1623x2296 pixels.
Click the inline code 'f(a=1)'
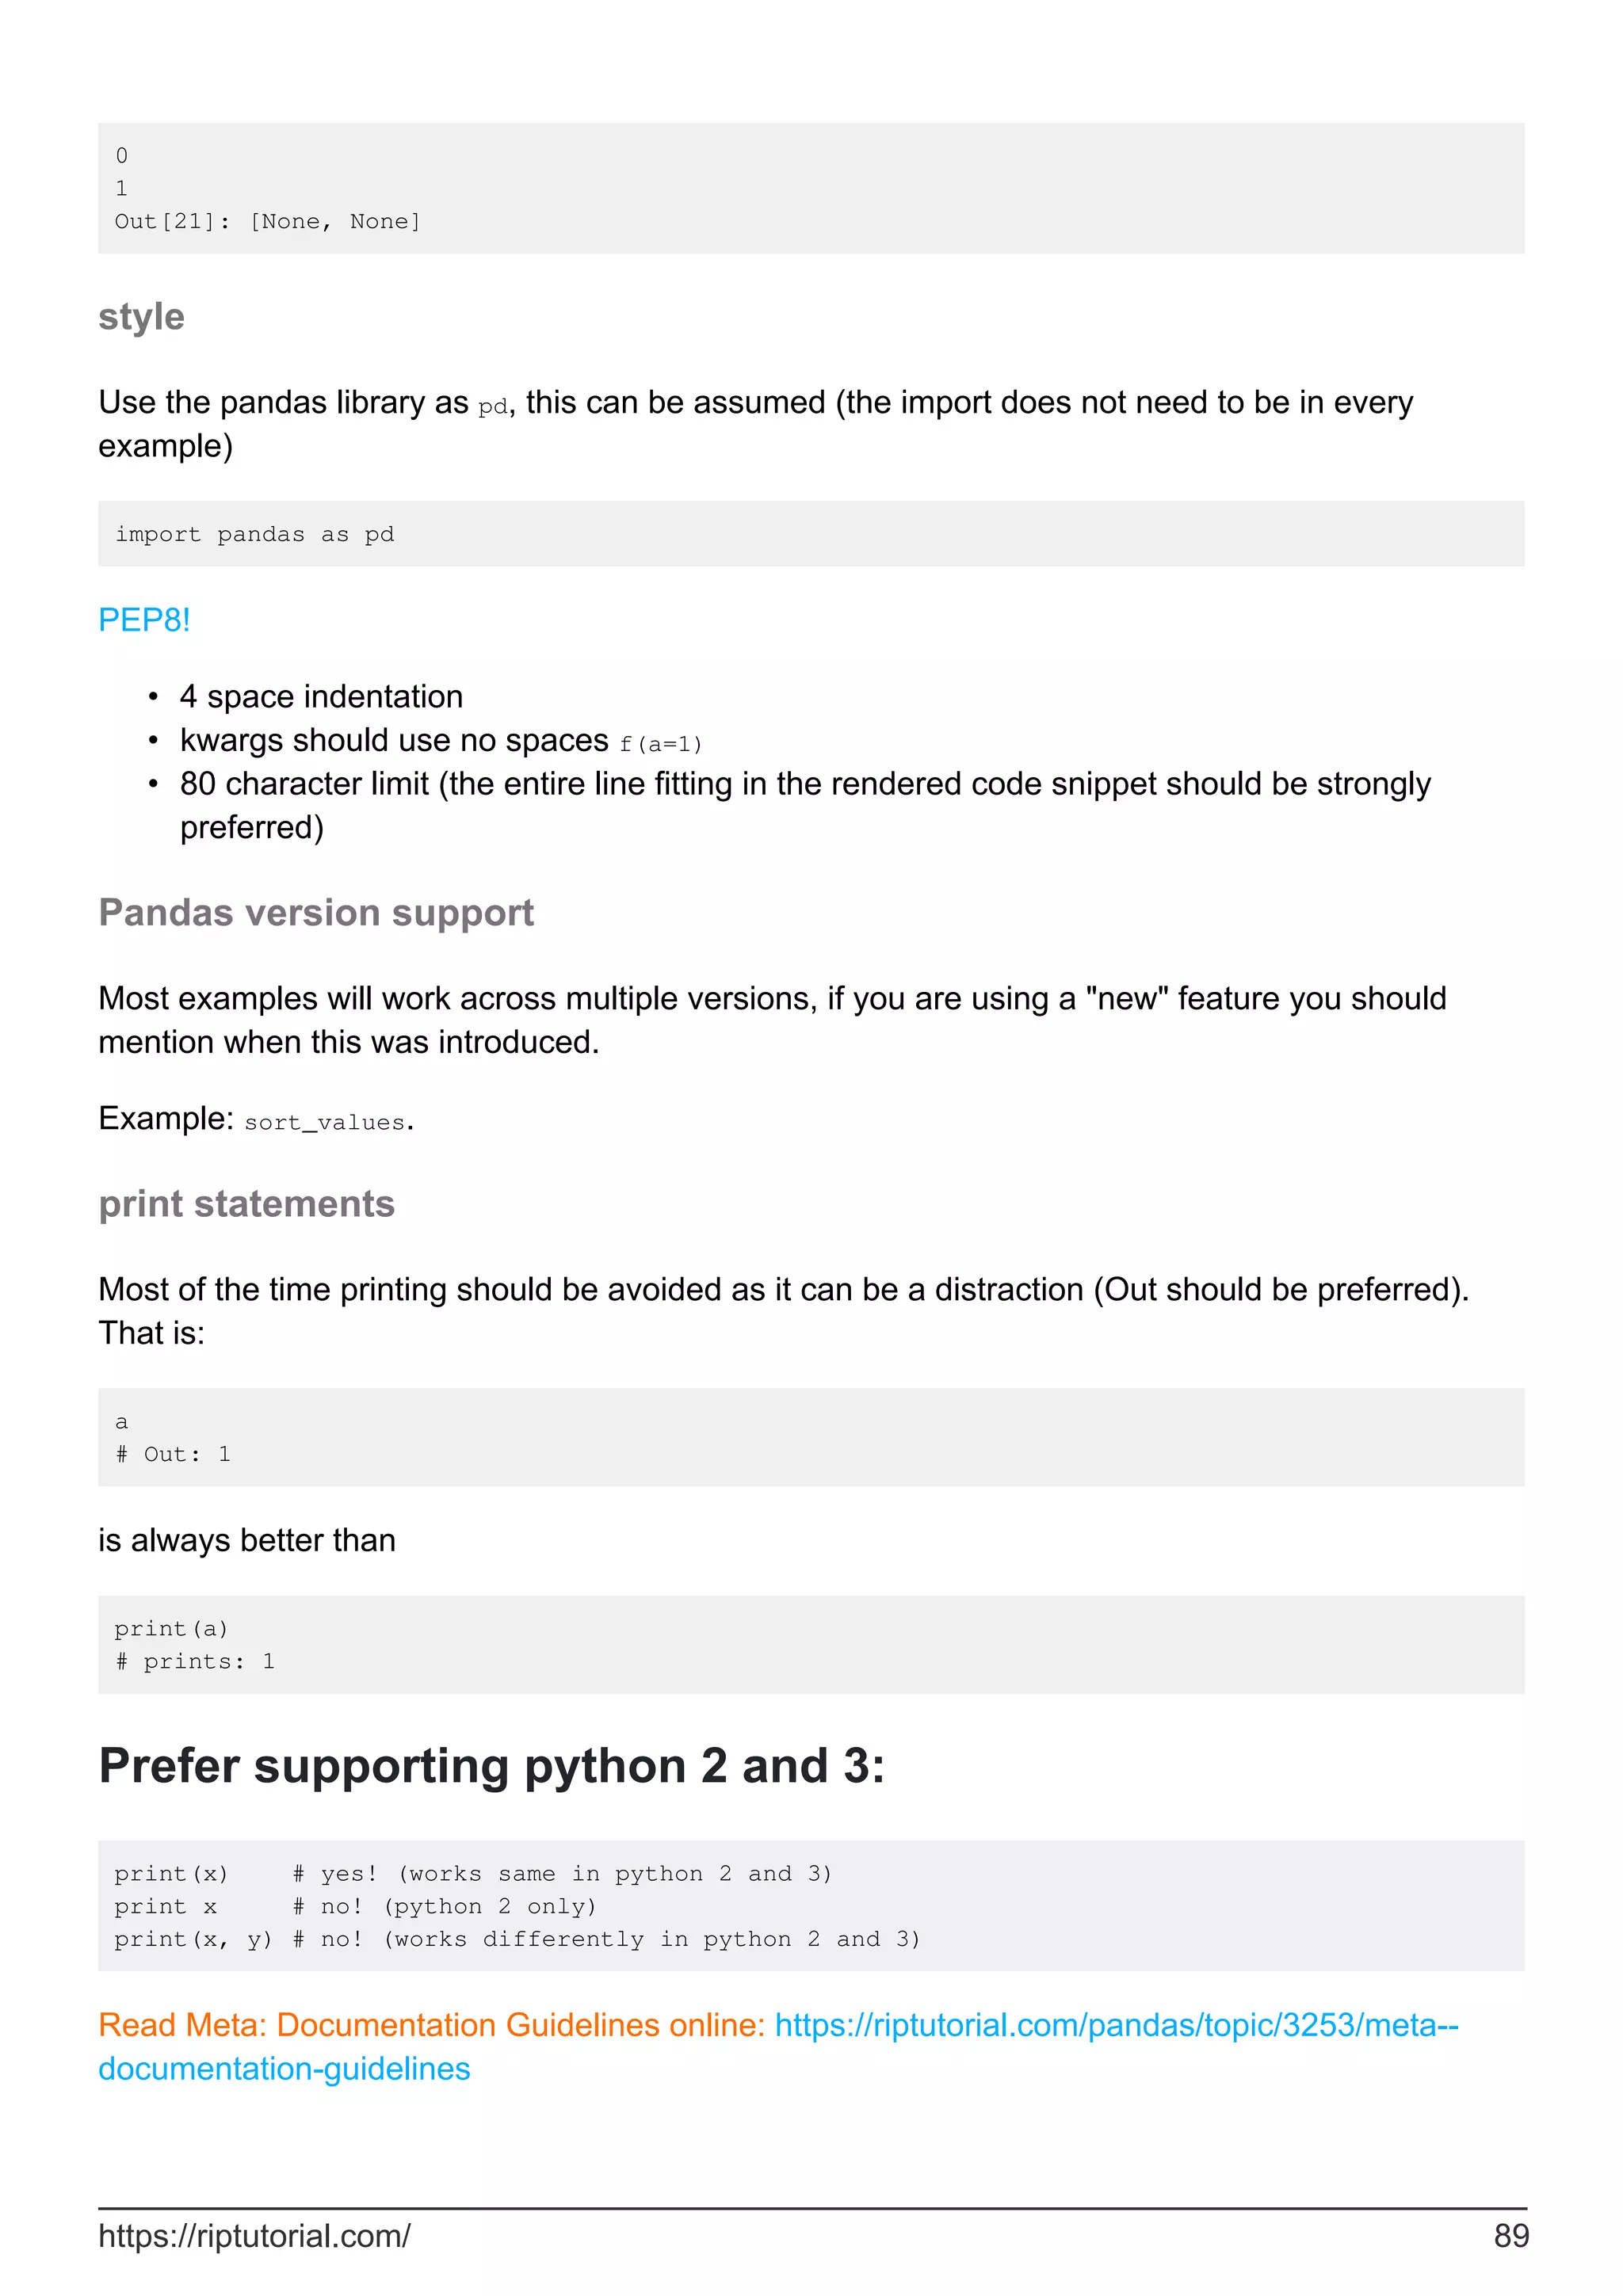point(661,744)
